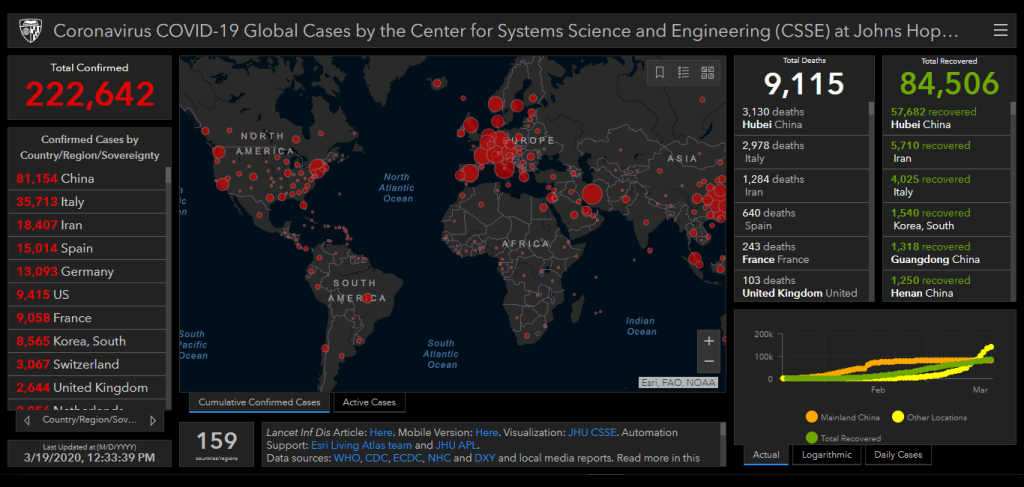Switch chart to Logarithmic view

click(827, 455)
